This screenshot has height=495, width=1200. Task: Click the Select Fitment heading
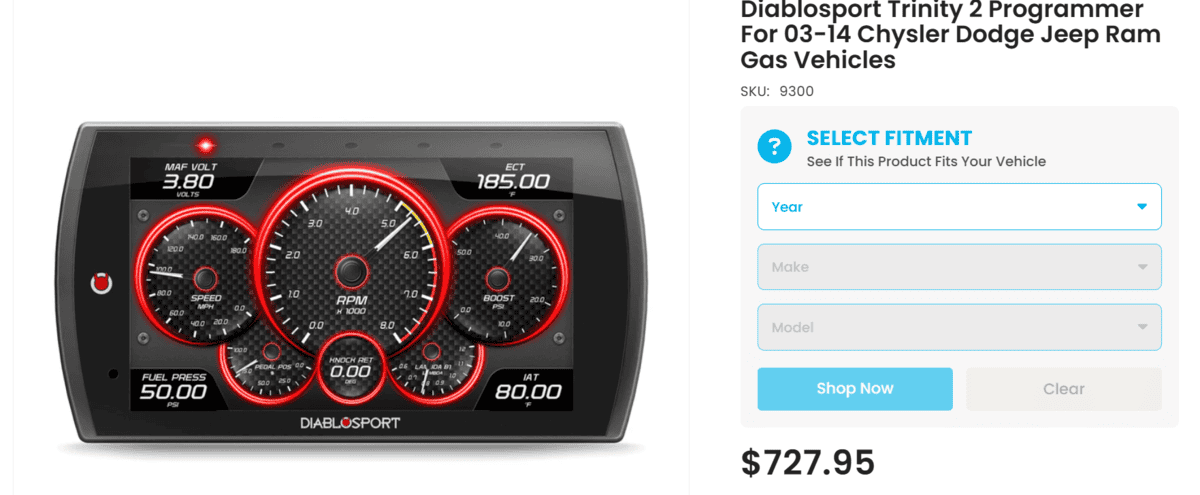point(889,138)
